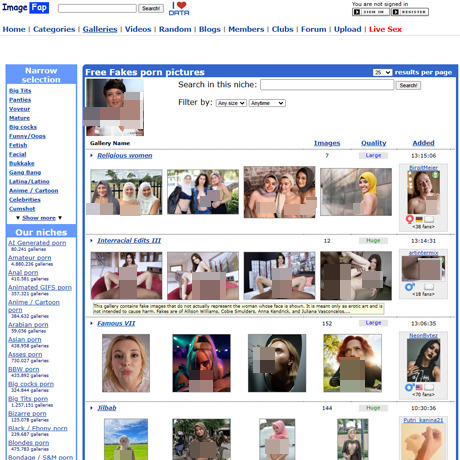This screenshot has height=460, width=460.
Task: Click the German flag icon under BirgitMeier
Action: point(419,219)
